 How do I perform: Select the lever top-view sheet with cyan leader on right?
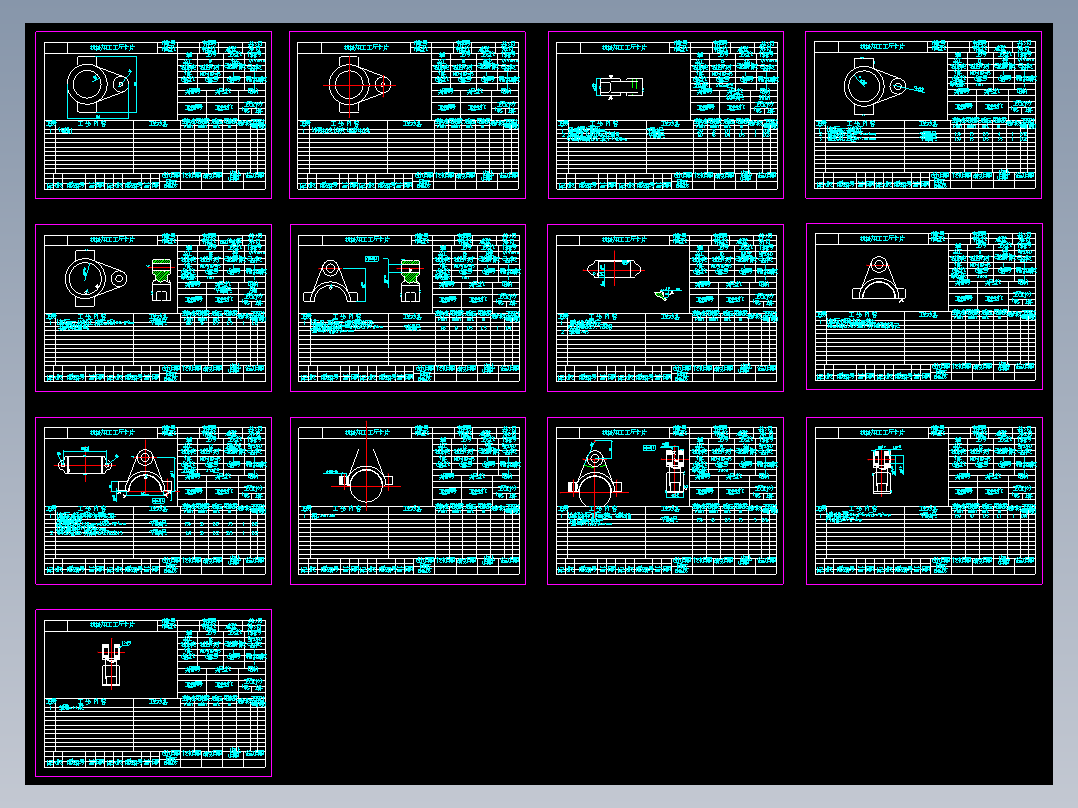coord(923,115)
